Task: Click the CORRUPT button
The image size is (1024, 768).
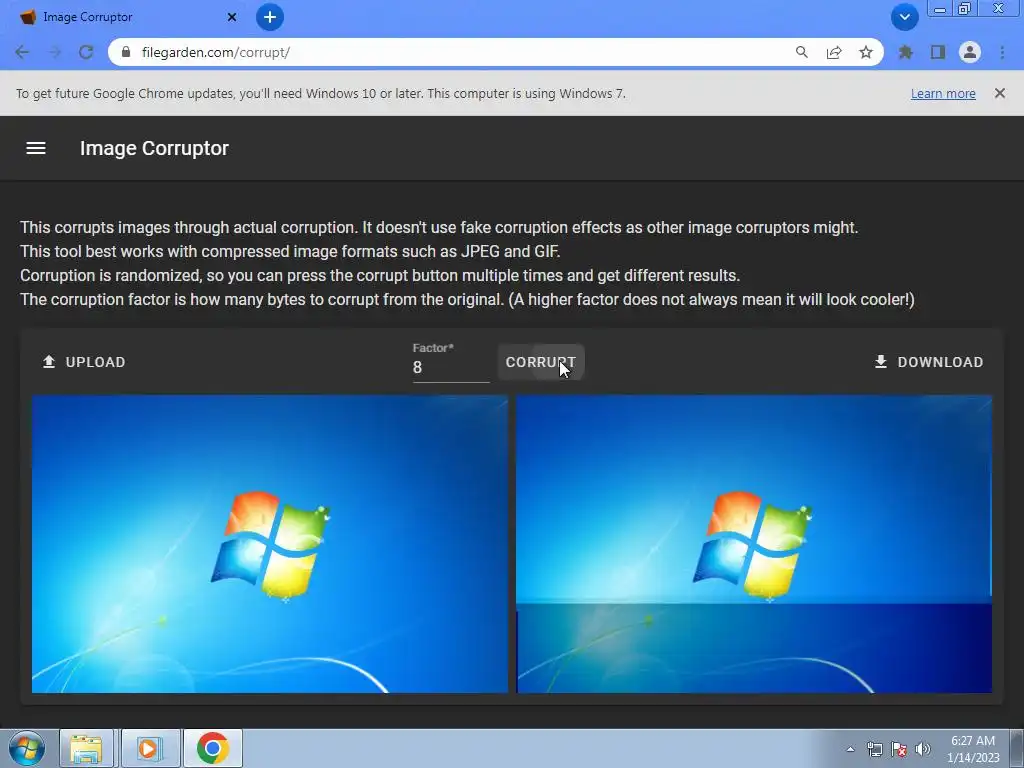Action: tap(541, 362)
